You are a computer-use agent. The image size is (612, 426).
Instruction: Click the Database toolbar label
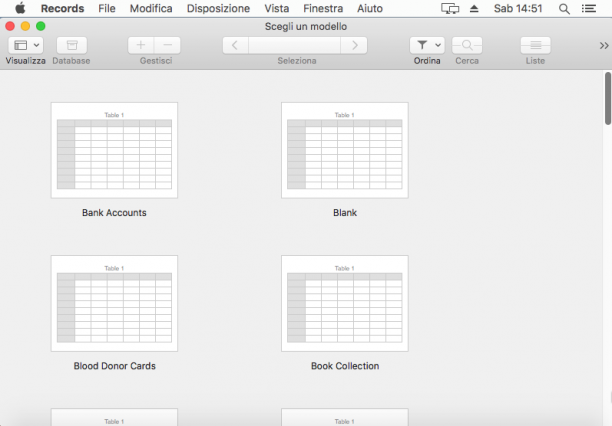[x=71, y=61]
